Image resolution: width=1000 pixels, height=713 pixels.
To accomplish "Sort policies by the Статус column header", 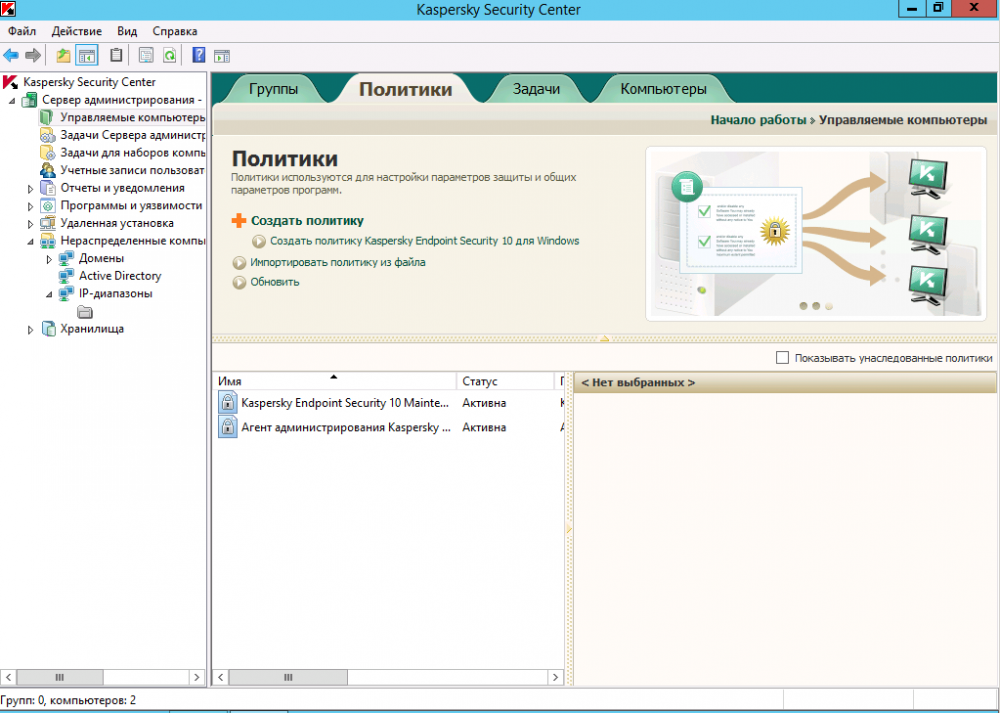I will click(x=506, y=381).
